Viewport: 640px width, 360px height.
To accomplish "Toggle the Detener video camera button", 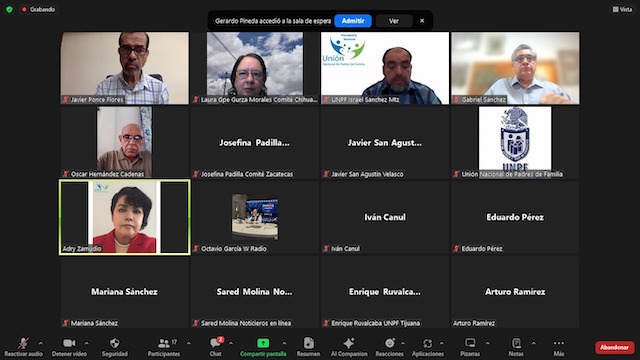I will 69,343.
